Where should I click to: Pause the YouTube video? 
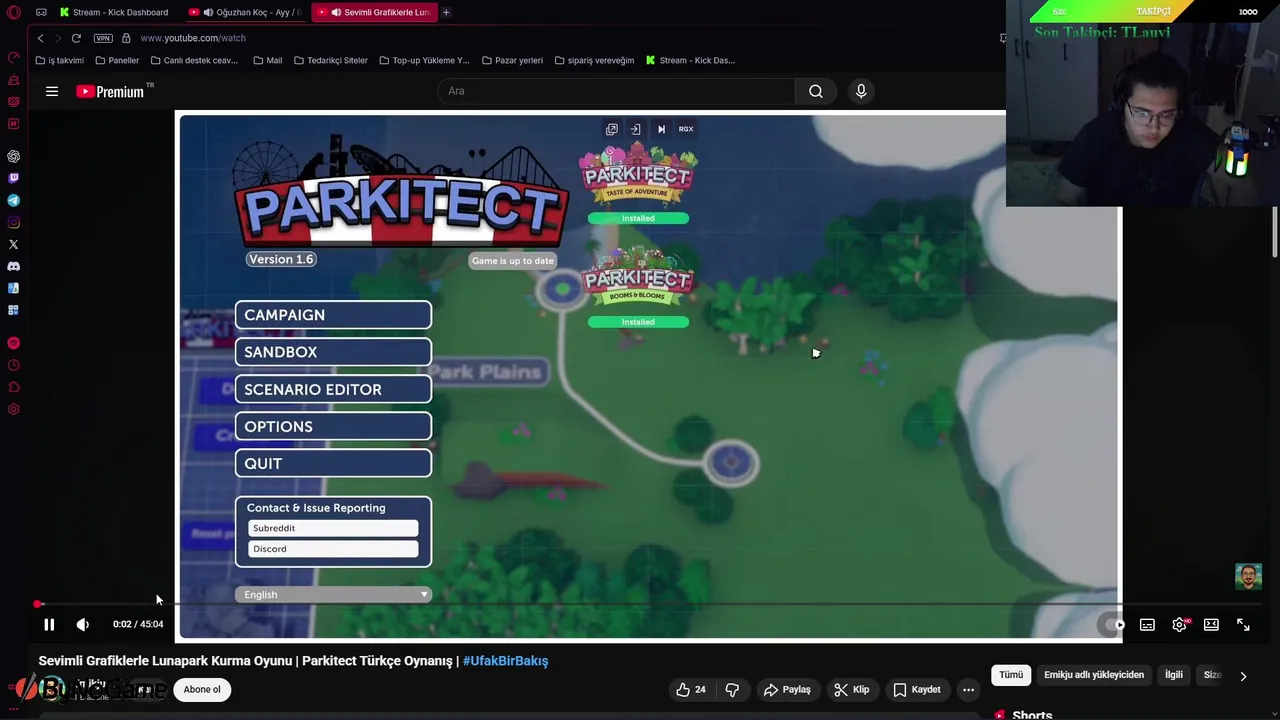coord(49,624)
